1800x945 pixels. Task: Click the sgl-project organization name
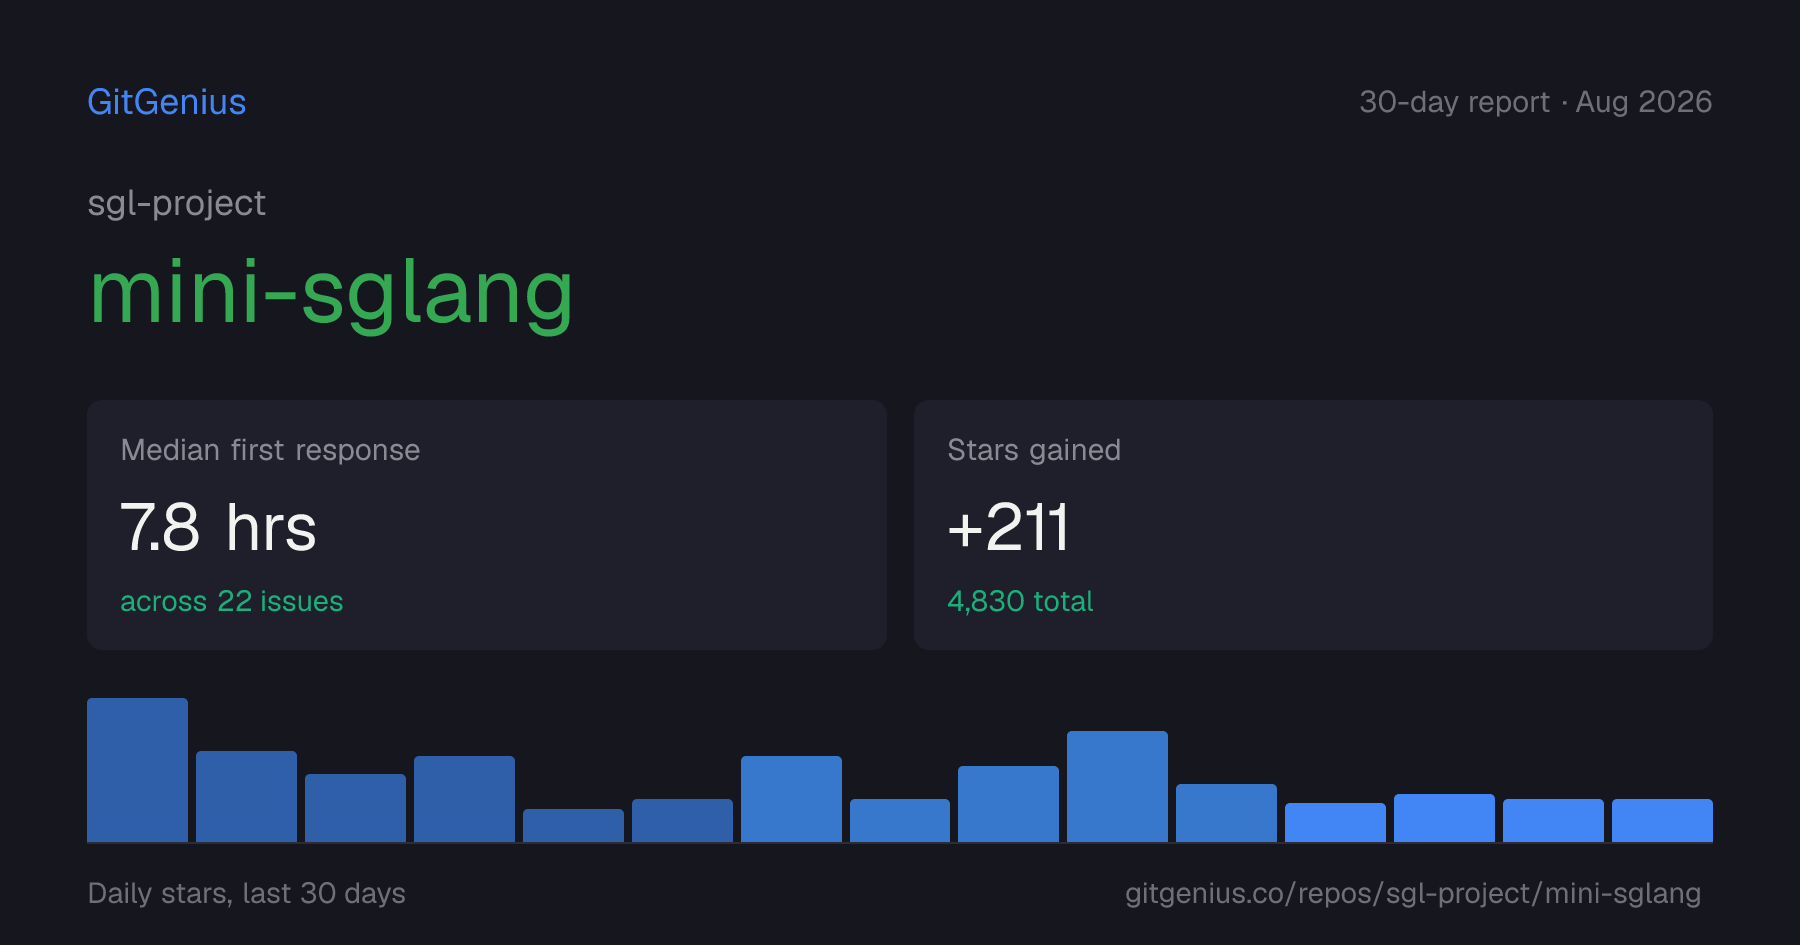(x=177, y=203)
